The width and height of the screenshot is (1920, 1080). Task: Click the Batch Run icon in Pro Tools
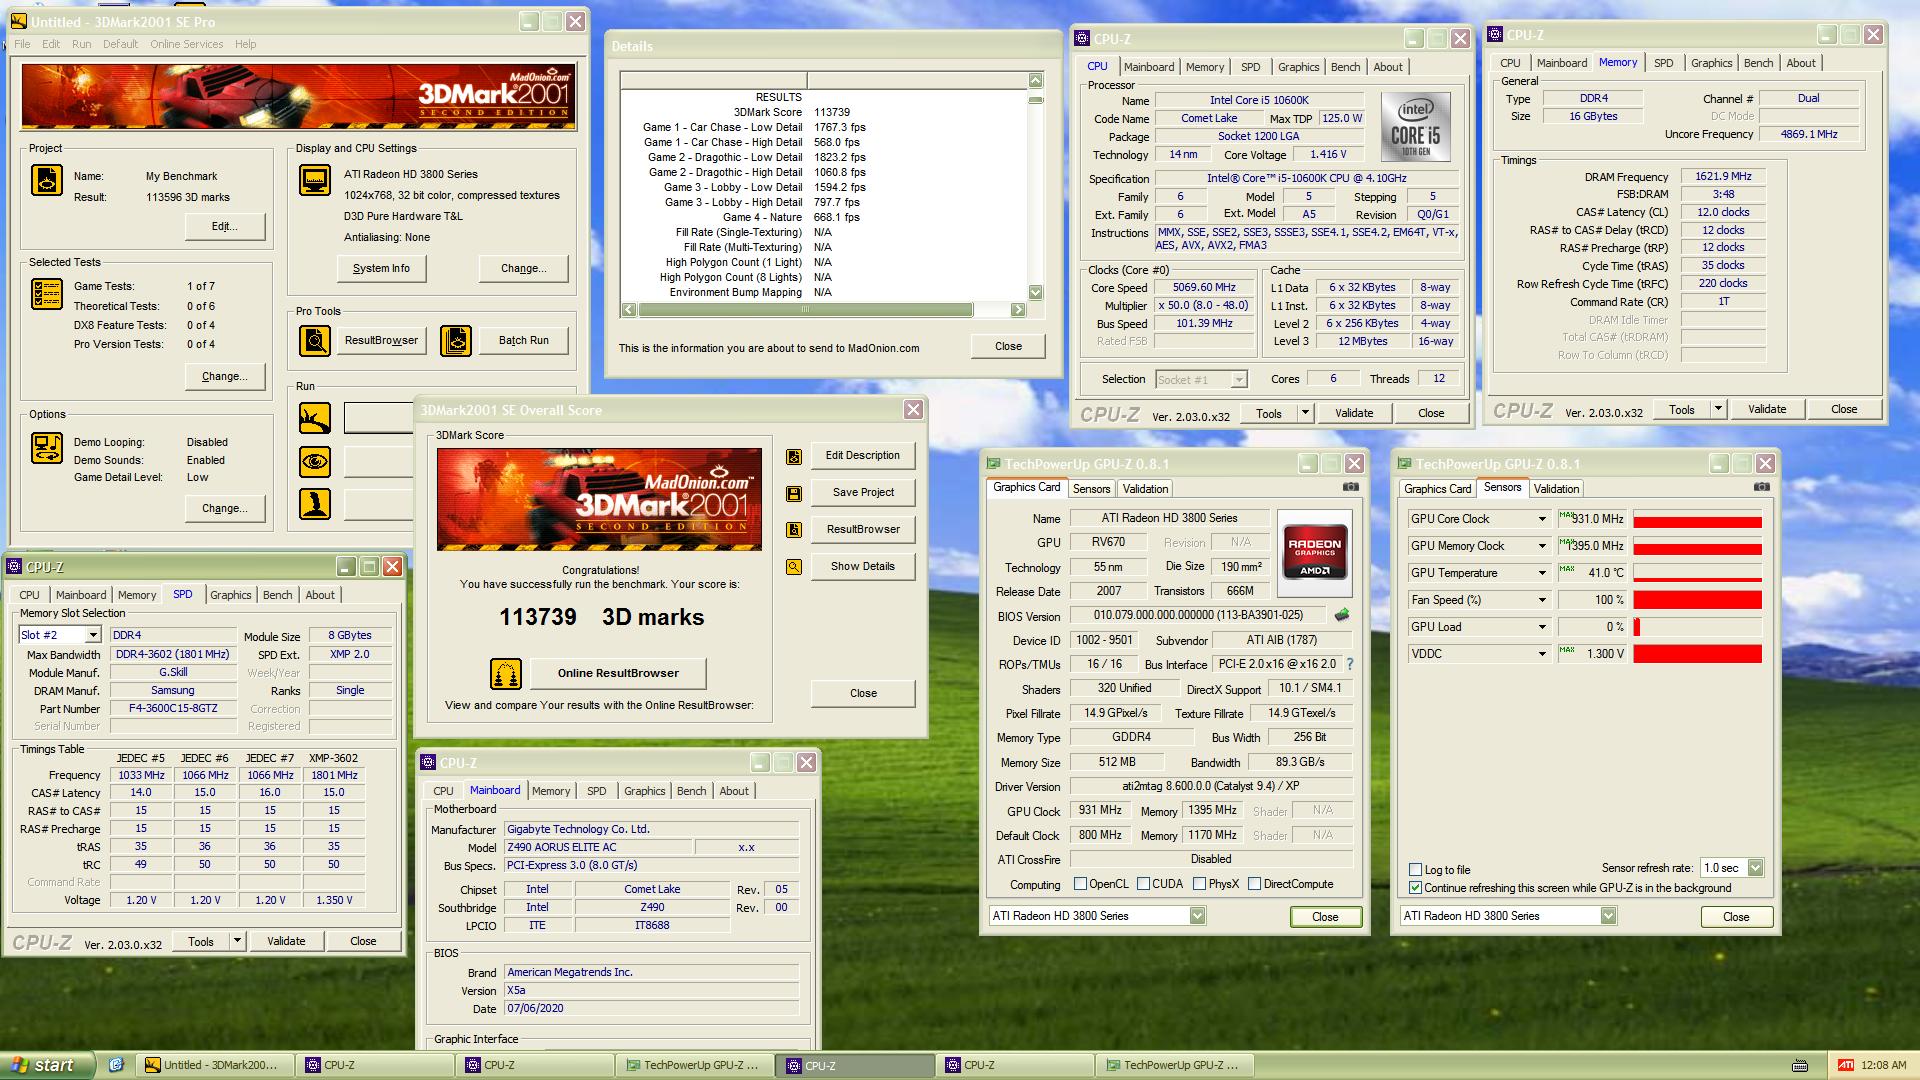456,341
